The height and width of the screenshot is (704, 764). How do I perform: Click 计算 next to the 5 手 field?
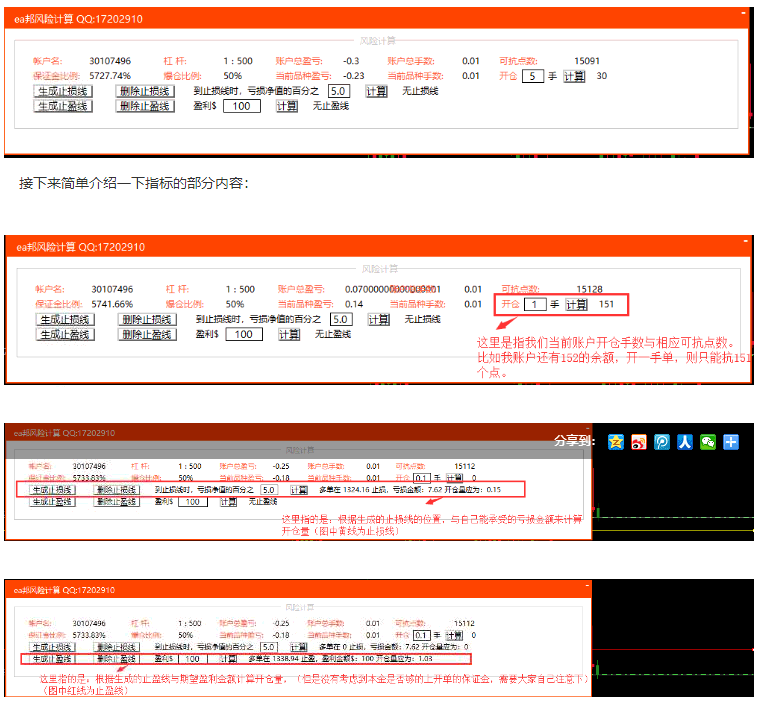pyautogui.click(x=574, y=76)
